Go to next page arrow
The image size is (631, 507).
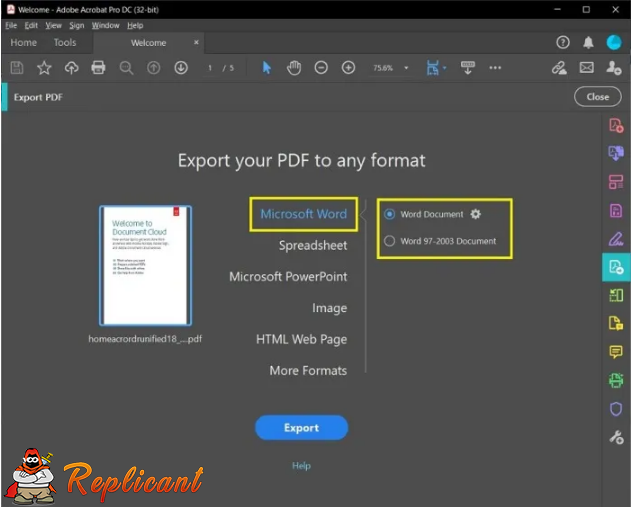coord(181,68)
